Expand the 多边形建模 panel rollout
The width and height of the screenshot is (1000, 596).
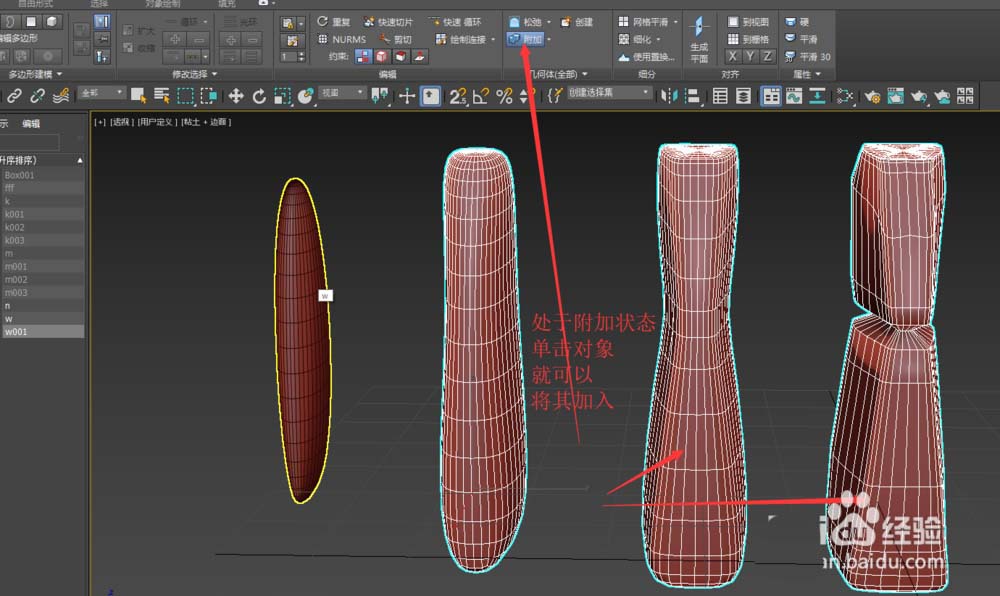click(35, 74)
